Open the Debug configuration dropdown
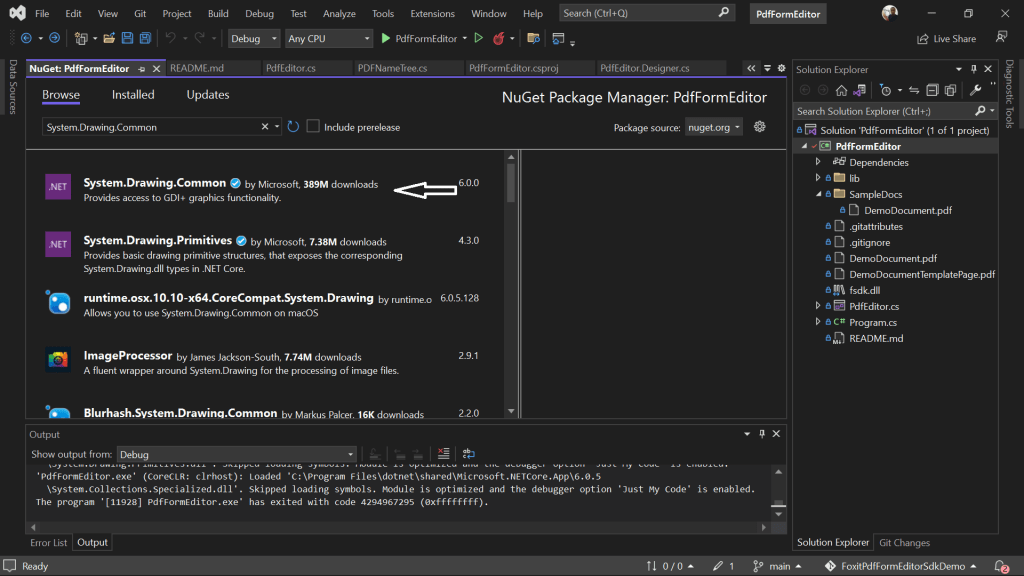The width and height of the screenshot is (1024, 576). click(253, 39)
